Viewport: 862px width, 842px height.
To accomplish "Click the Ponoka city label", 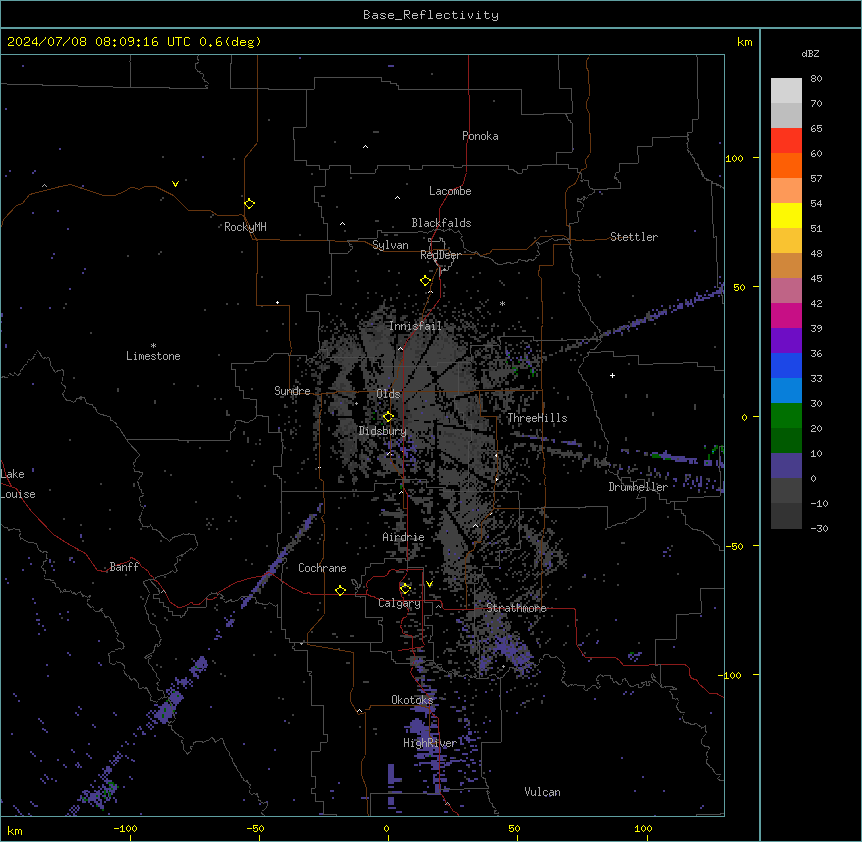I will (x=480, y=136).
